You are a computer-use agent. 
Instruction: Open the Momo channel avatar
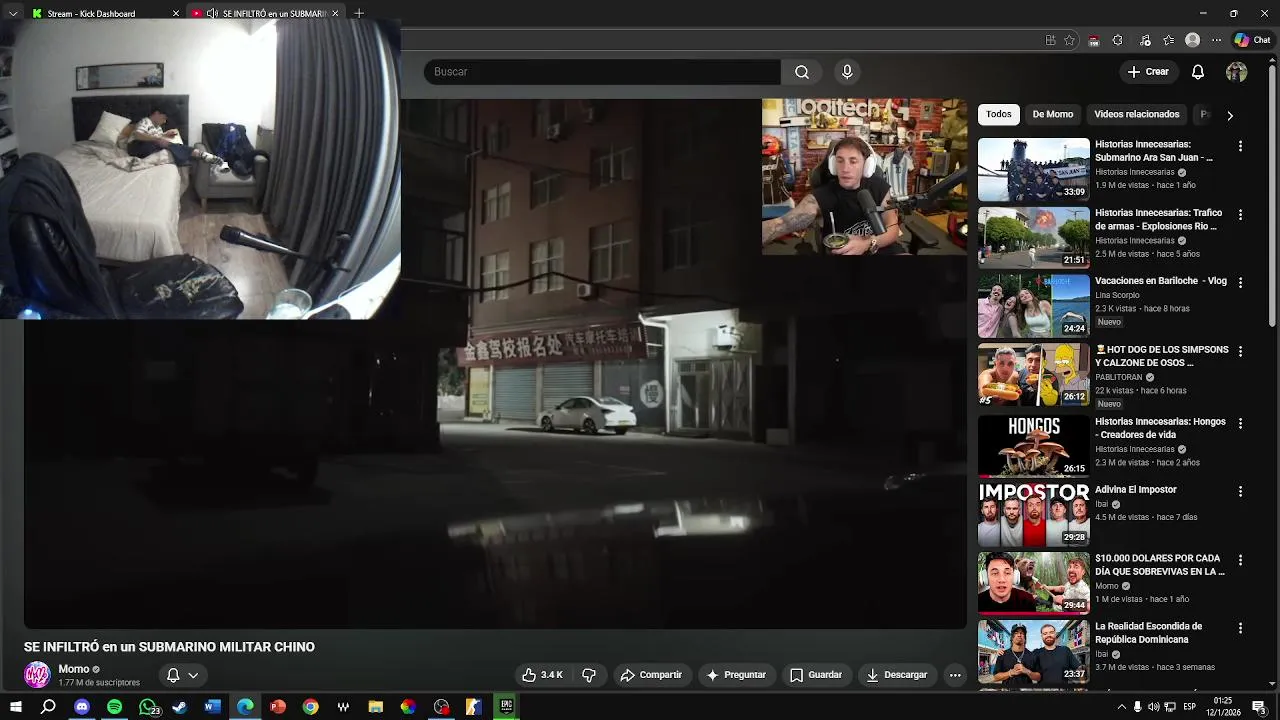37,675
